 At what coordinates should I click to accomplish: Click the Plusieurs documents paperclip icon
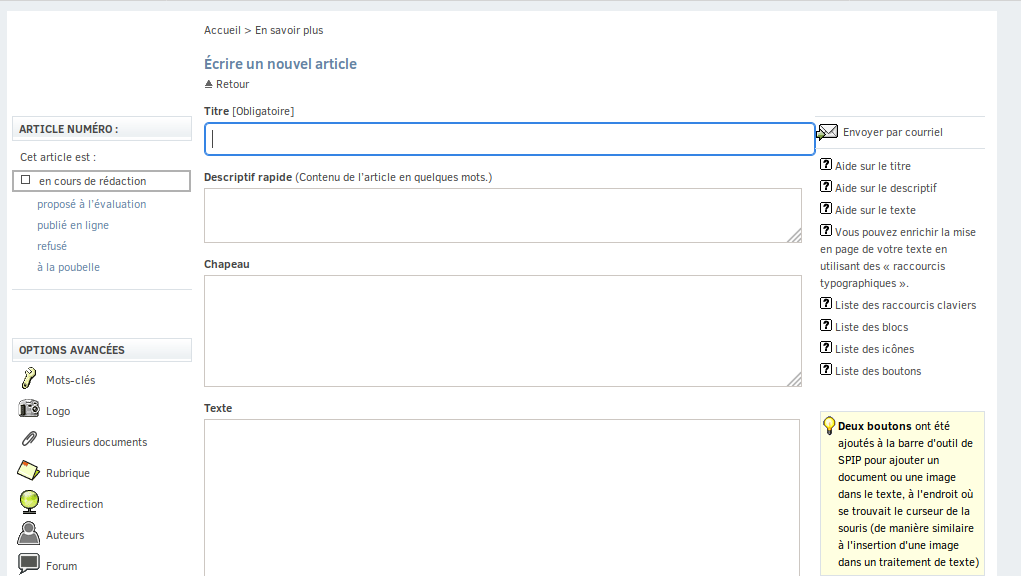point(29,439)
